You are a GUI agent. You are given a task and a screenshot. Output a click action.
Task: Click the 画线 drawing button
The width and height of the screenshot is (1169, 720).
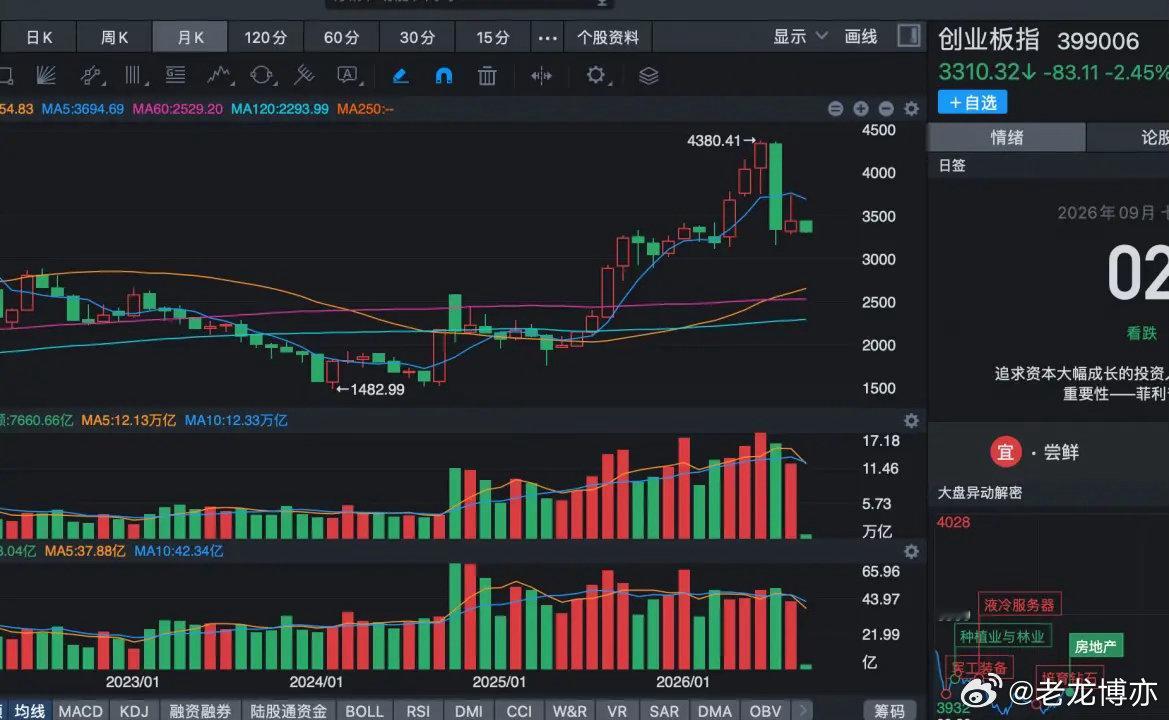tap(860, 37)
